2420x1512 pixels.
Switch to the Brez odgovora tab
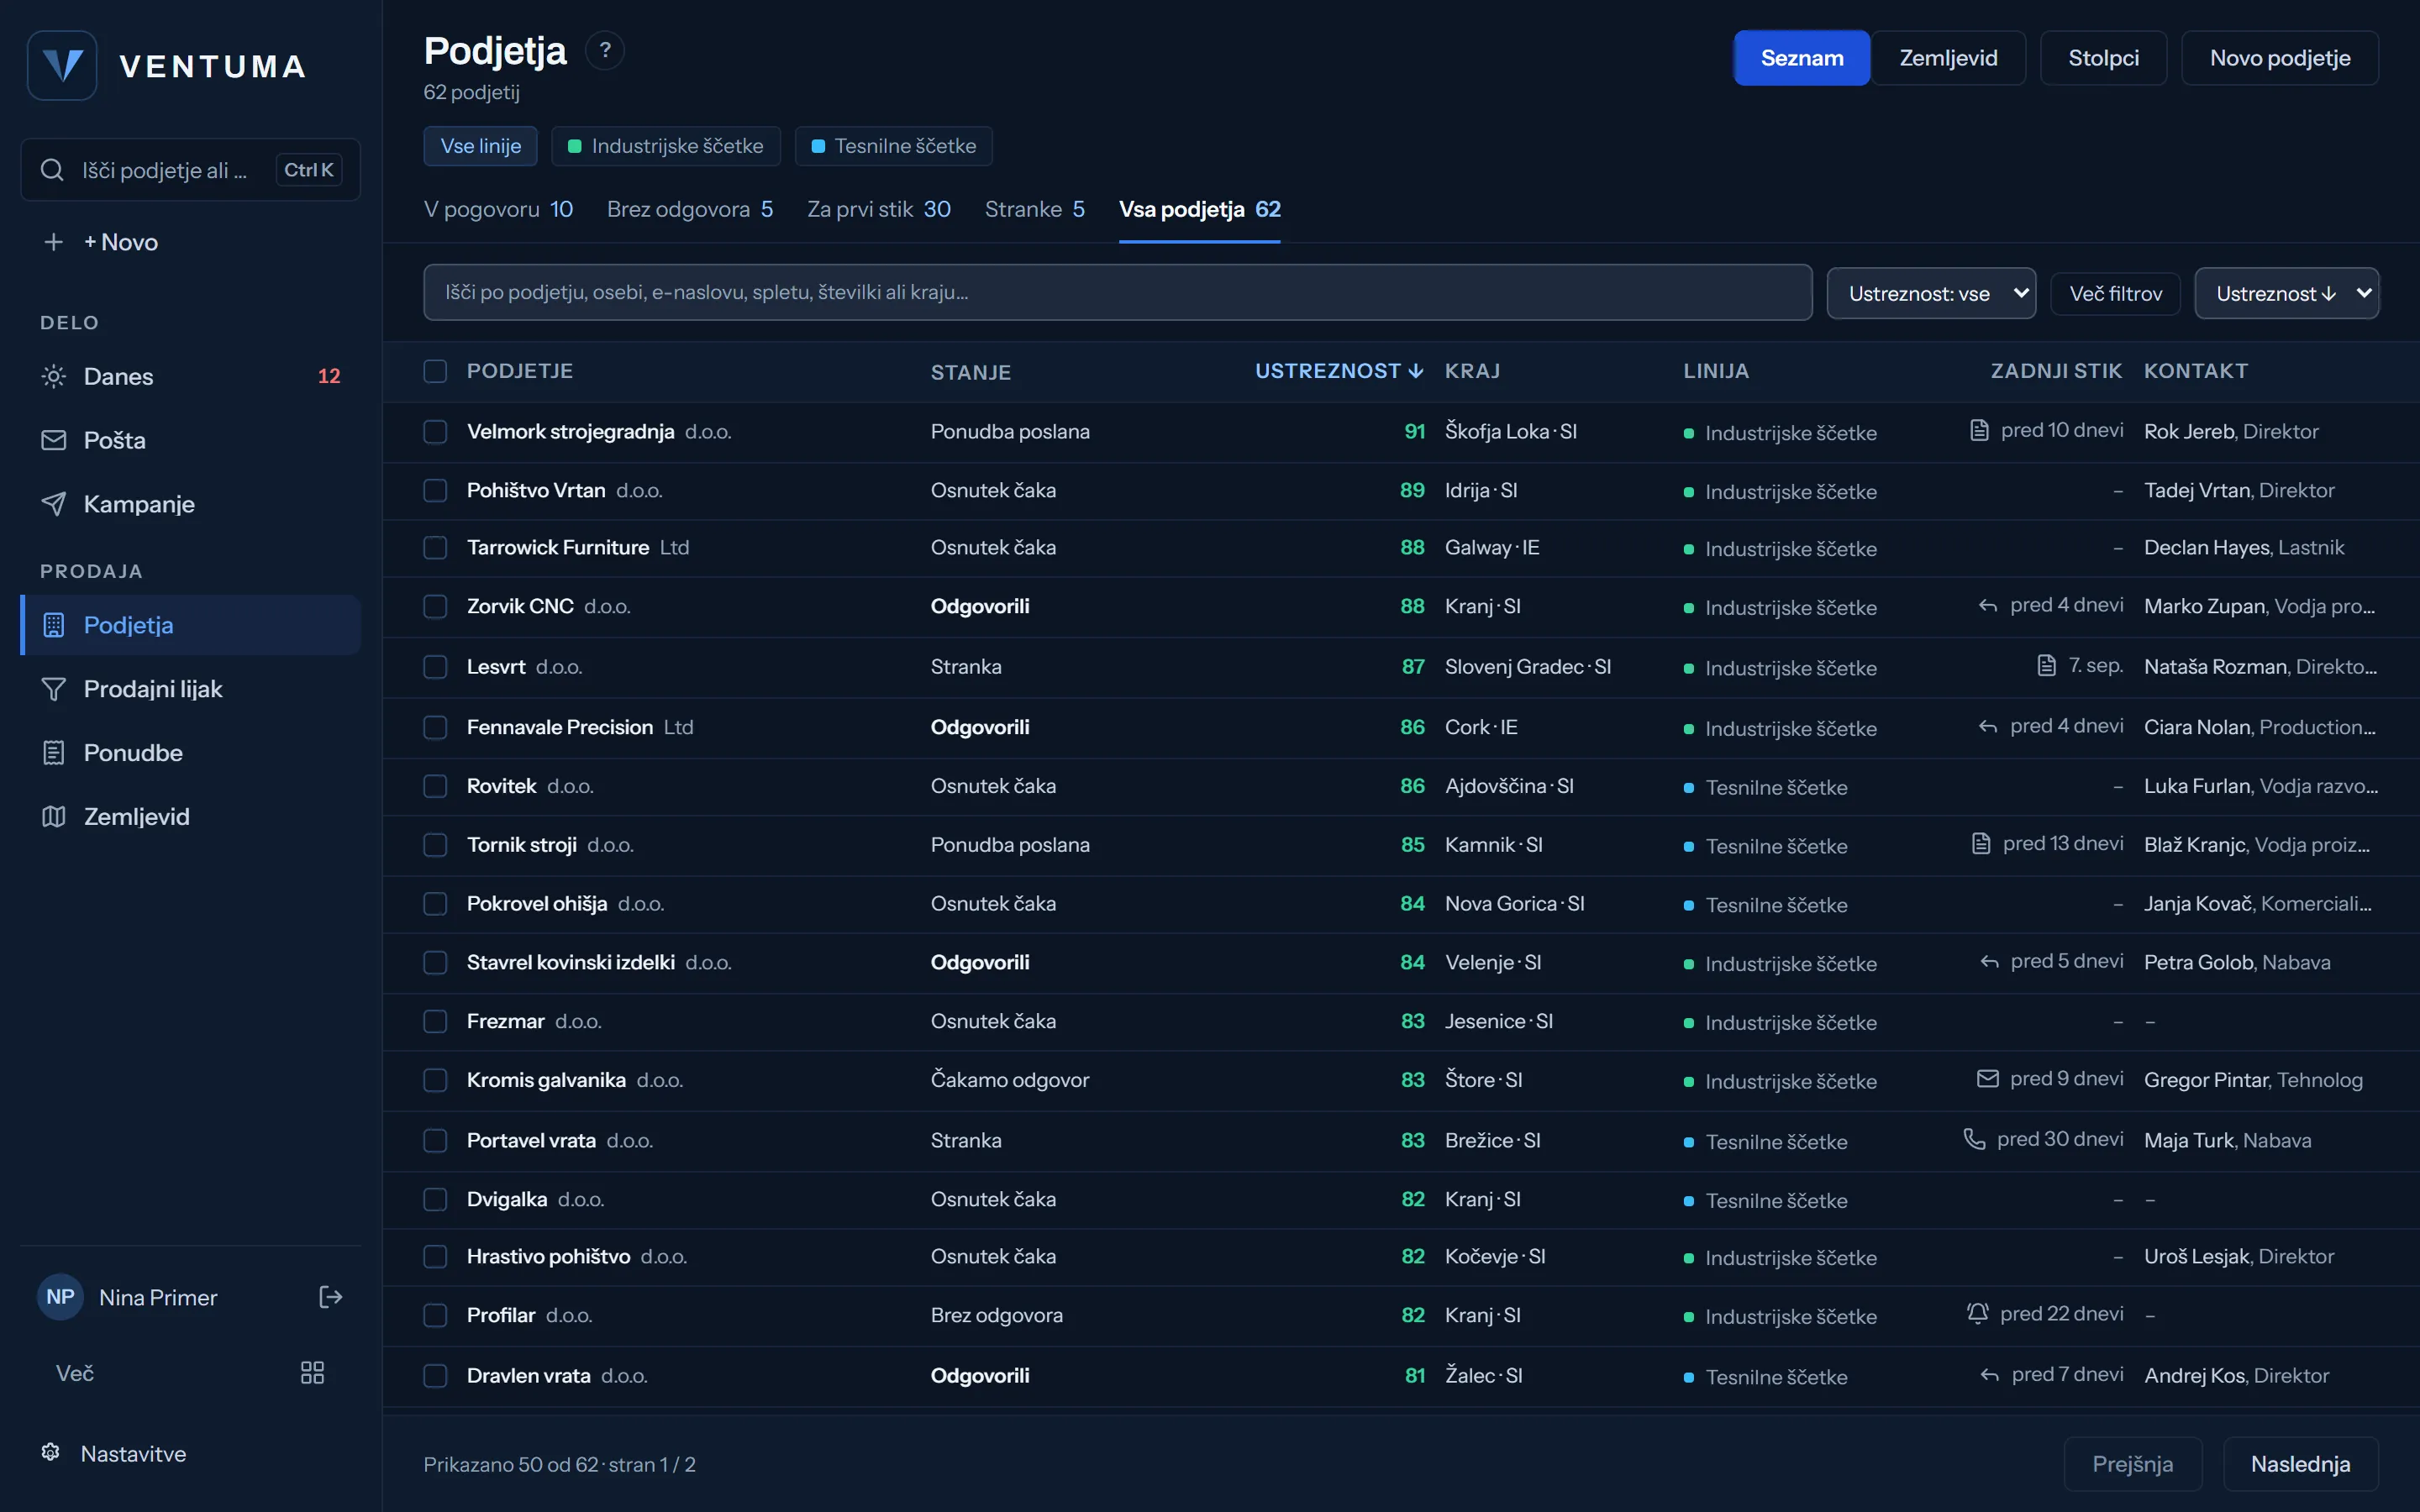(x=690, y=209)
